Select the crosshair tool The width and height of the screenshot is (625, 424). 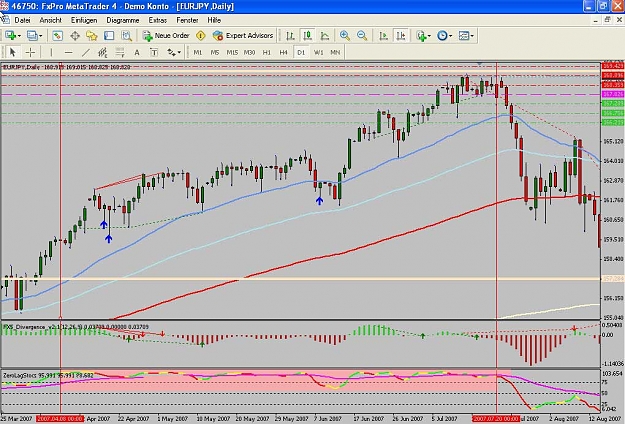(x=30, y=52)
